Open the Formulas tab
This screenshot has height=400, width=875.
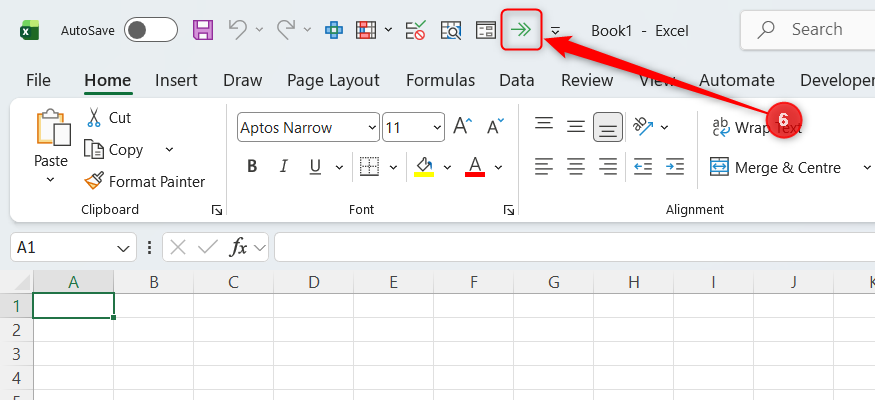coord(440,80)
